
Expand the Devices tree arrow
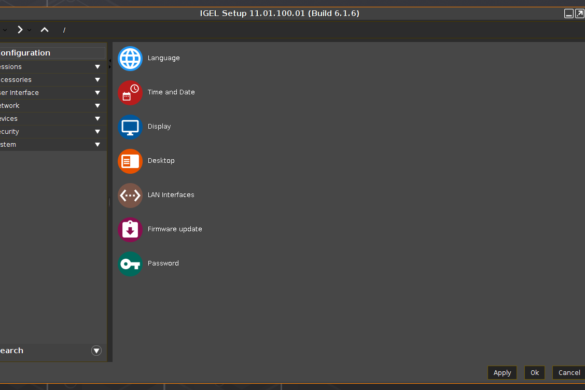tap(97, 119)
